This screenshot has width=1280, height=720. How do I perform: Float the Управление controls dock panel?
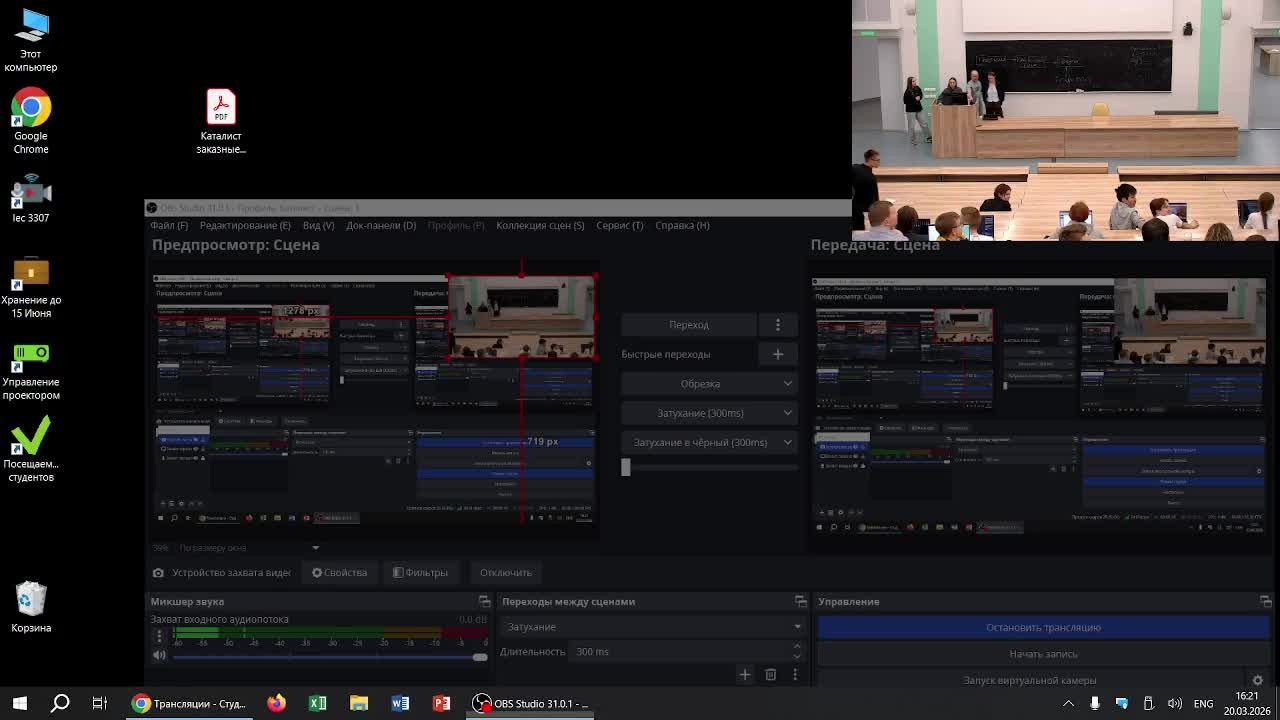(1265, 601)
